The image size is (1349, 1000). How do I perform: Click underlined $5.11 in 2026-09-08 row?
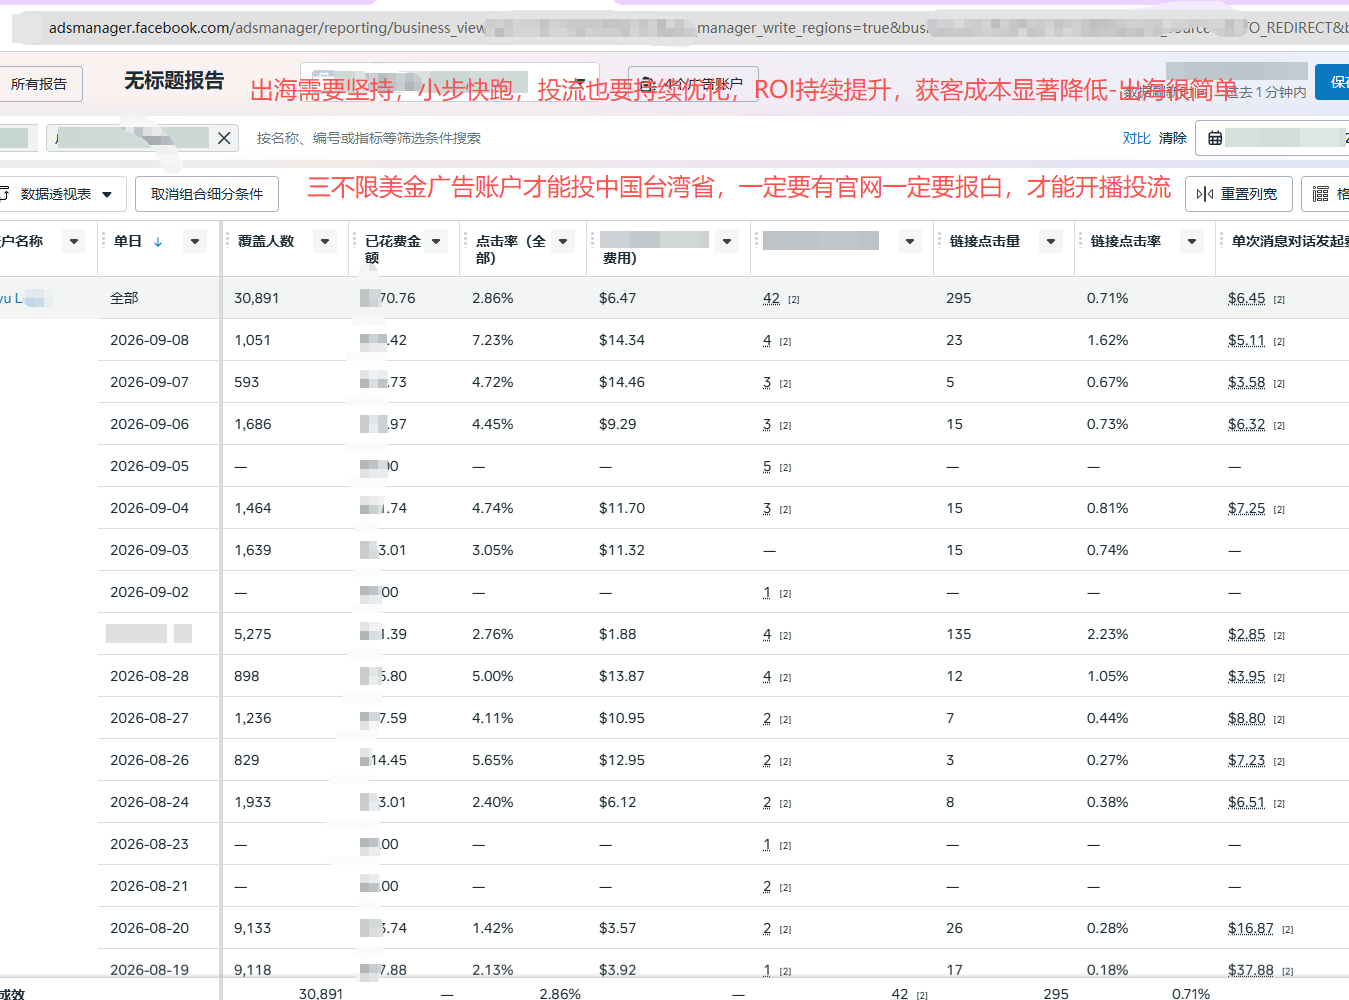click(x=1246, y=340)
